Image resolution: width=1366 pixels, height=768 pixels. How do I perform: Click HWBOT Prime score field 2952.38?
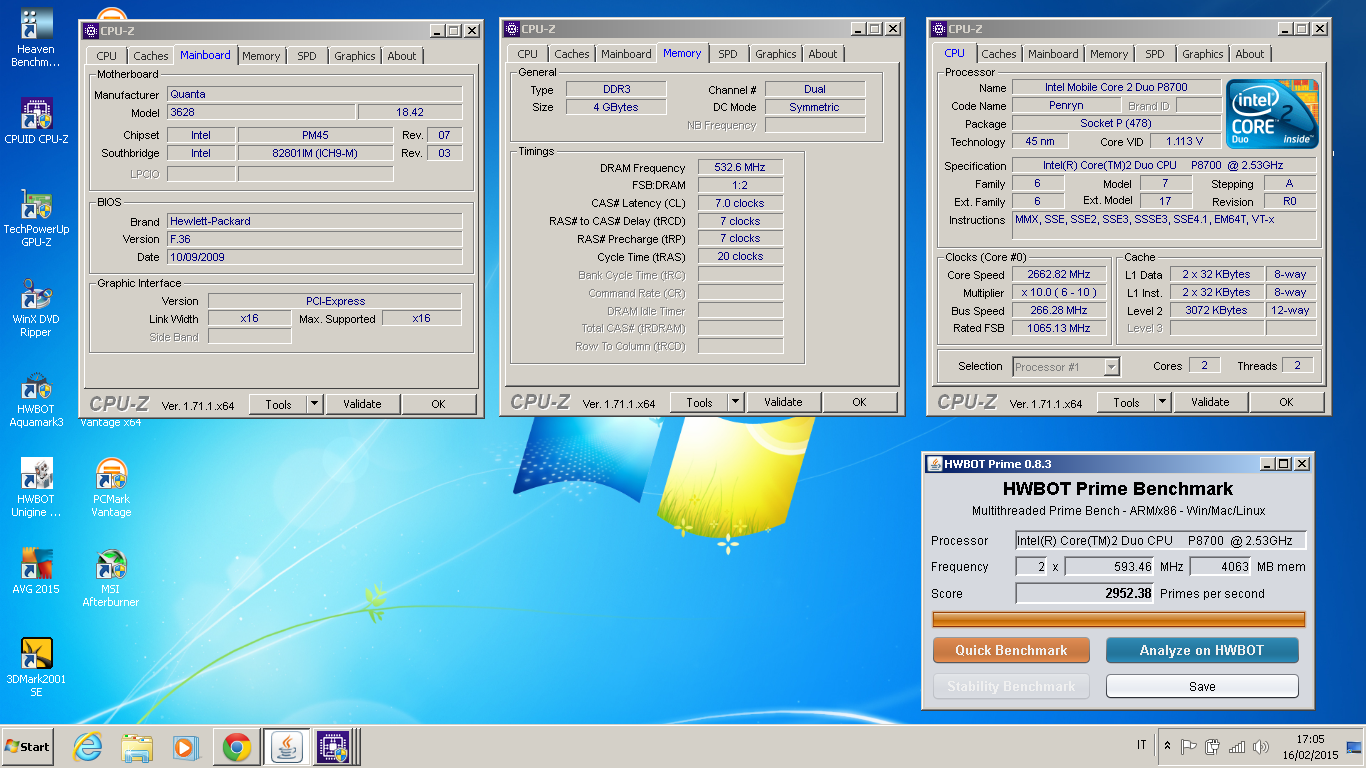[1085, 593]
